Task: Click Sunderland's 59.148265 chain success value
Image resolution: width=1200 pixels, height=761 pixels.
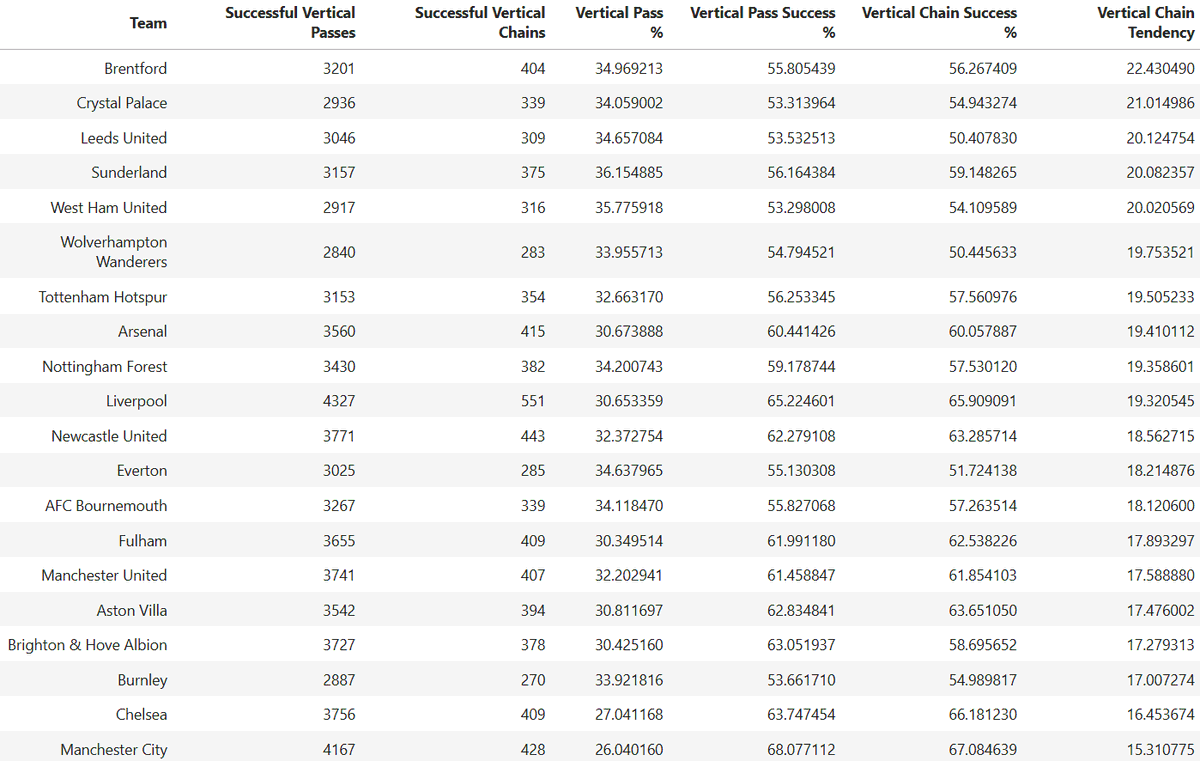Action: 983,173
